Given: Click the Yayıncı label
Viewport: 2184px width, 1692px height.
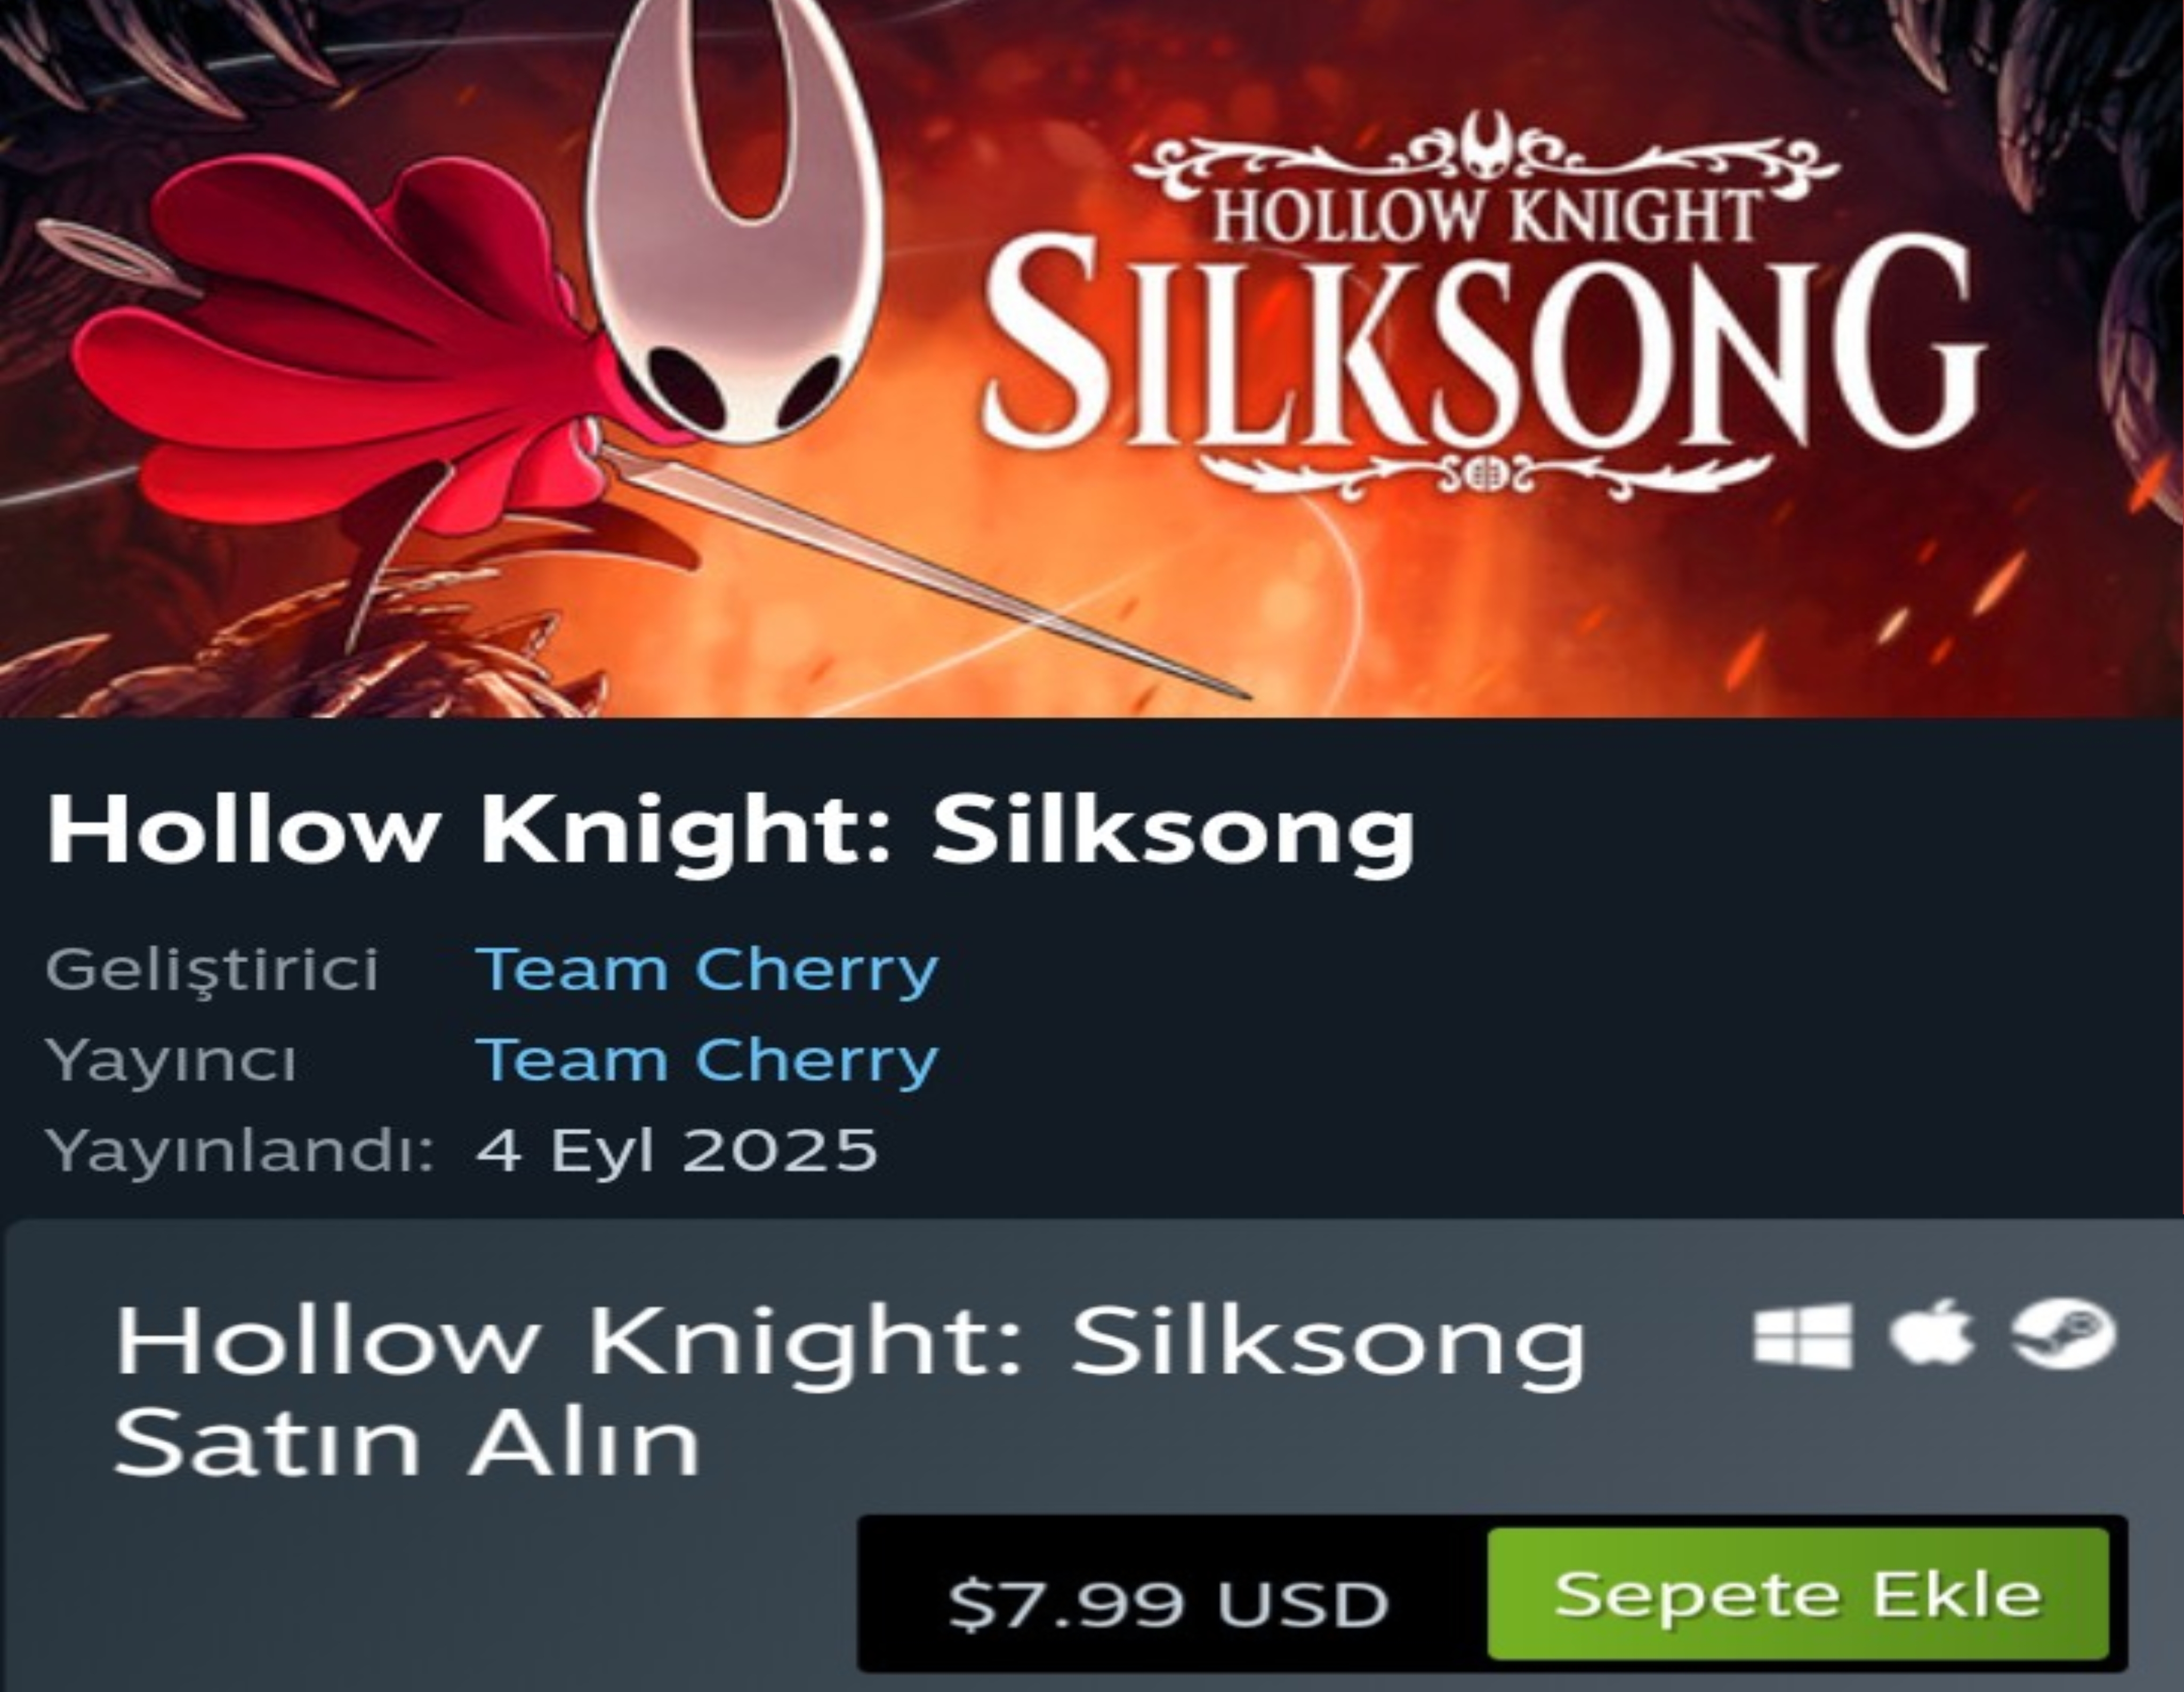Looking at the screenshot, I should [171, 1060].
